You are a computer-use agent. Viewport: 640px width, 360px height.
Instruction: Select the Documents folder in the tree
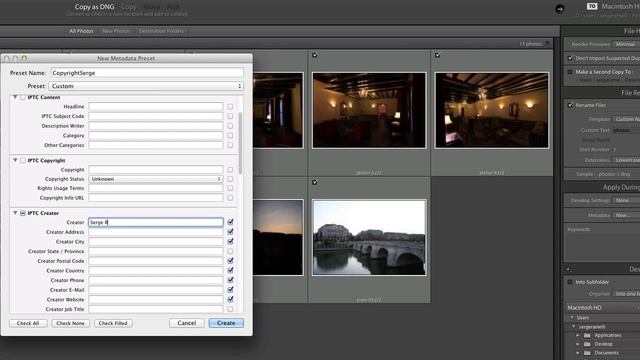click(x=606, y=353)
